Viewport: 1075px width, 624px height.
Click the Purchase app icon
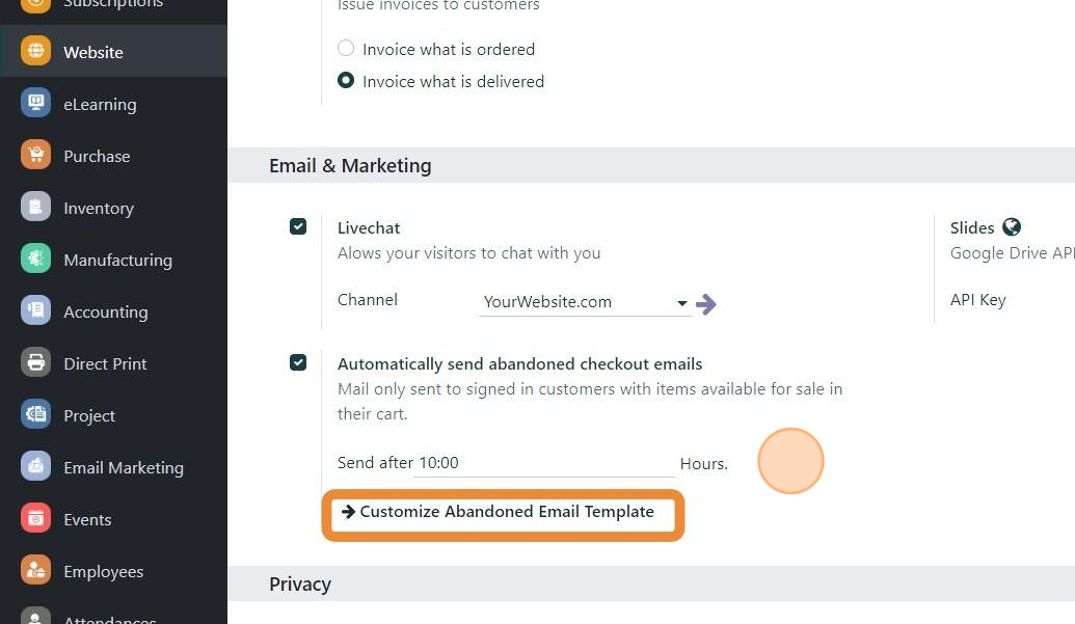pyautogui.click(x=36, y=156)
